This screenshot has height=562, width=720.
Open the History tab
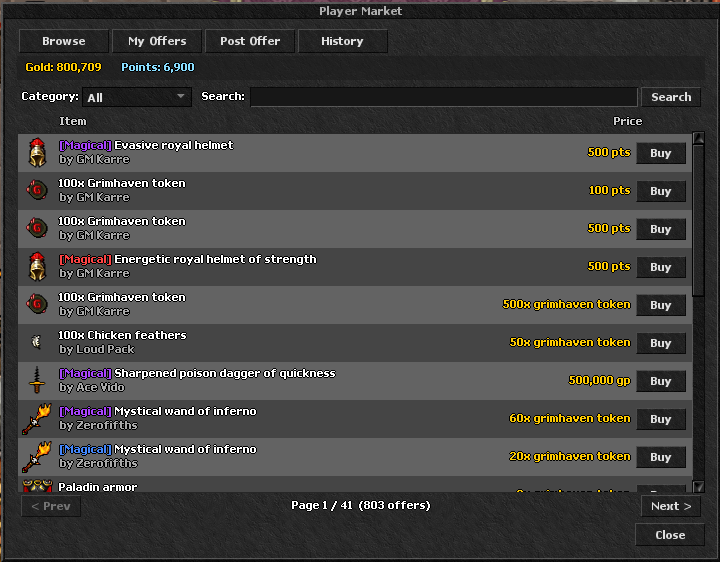click(x=343, y=41)
